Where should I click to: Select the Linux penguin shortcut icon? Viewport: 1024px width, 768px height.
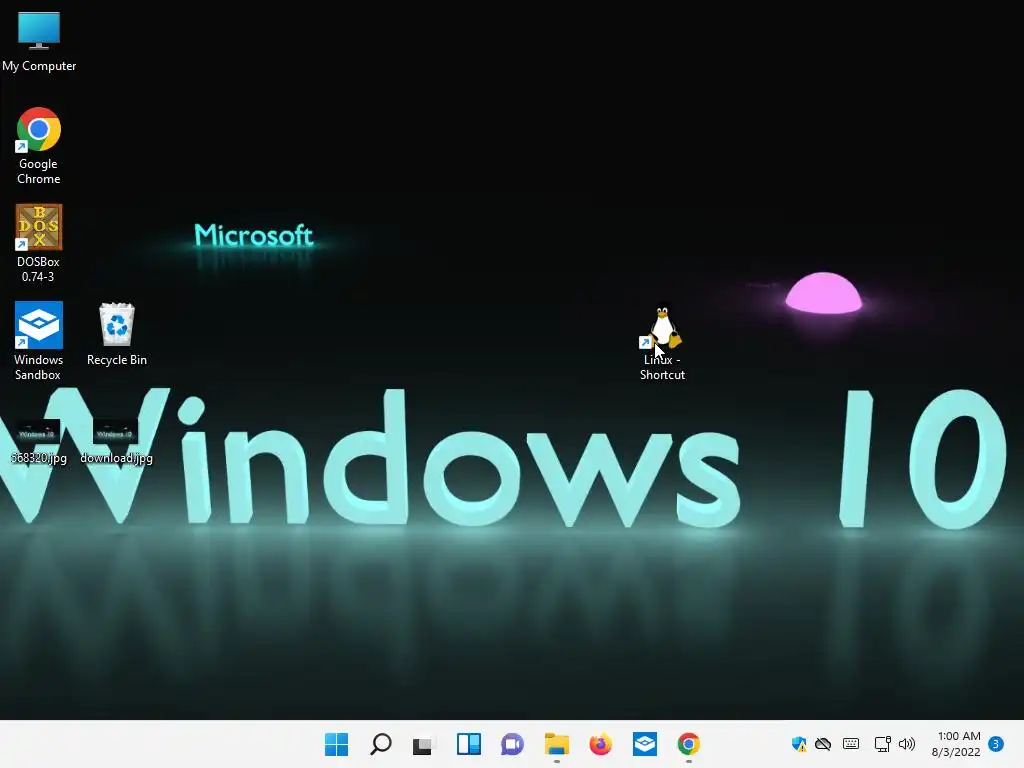[662, 327]
